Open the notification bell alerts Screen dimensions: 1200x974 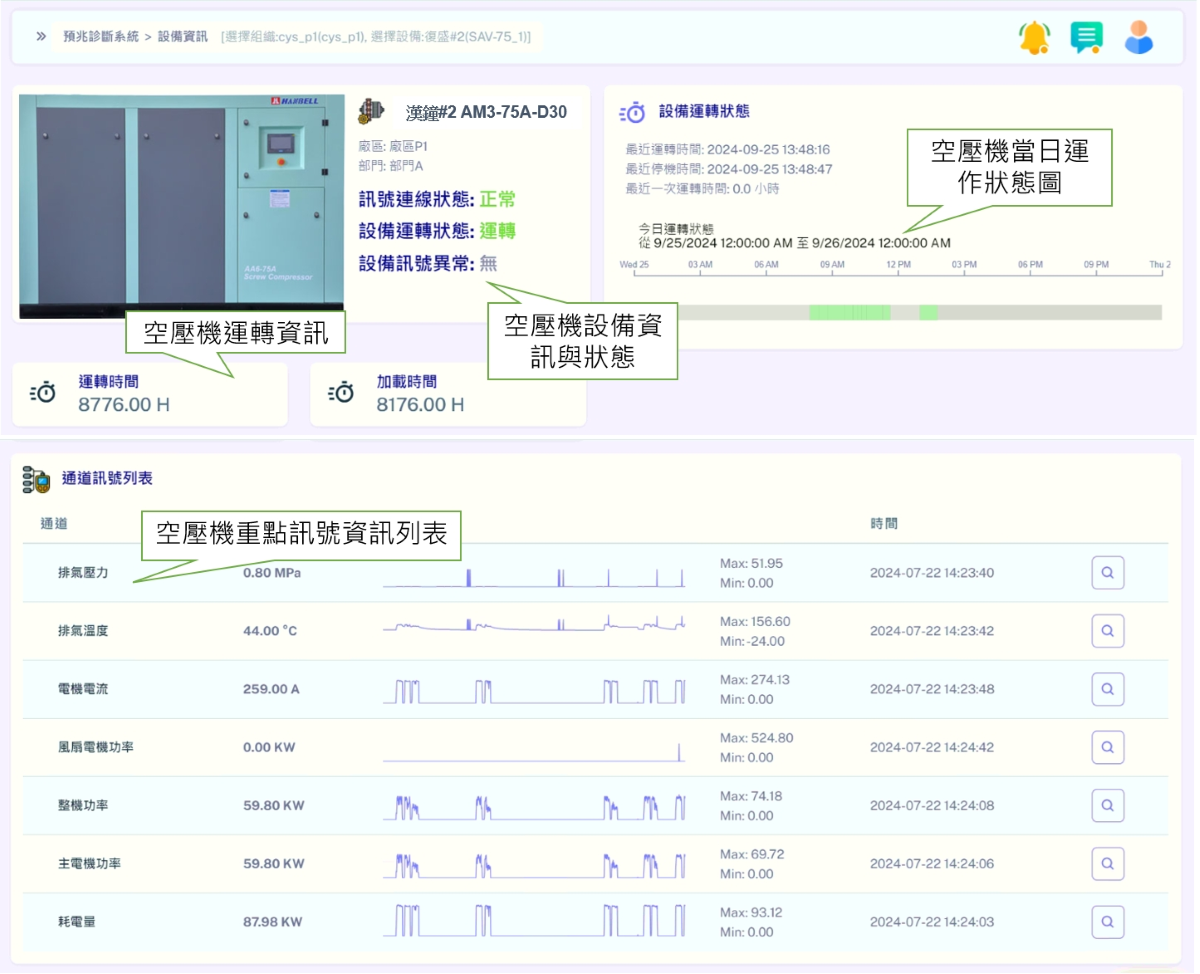click(1034, 38)
